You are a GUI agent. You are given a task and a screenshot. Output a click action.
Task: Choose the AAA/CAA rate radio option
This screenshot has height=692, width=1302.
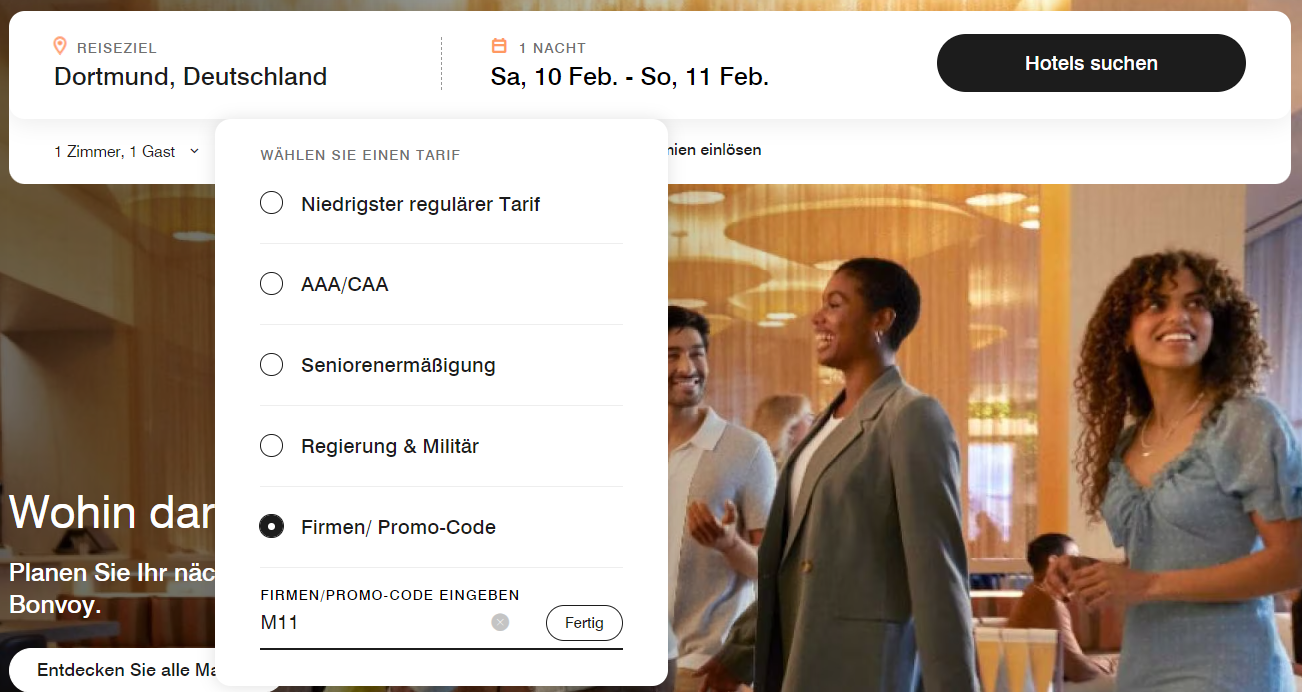click(271, 284)
